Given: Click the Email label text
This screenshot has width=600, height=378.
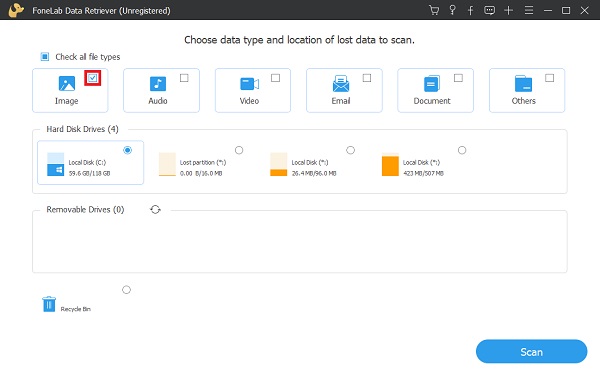Looking at the screenshot, I should pyautogui.click(x=341, y=101).
